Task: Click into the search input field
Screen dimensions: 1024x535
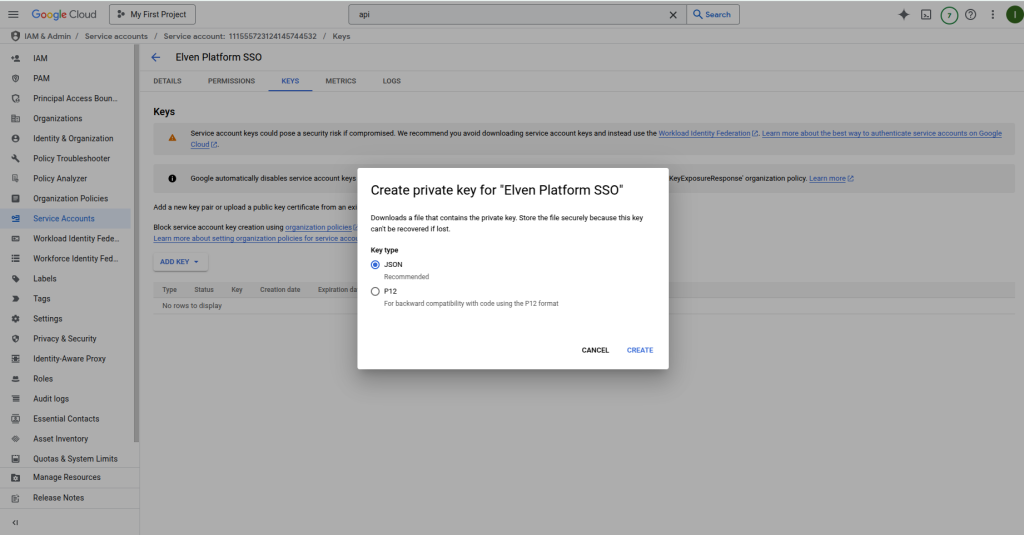Action: click(x=510, y=15)
